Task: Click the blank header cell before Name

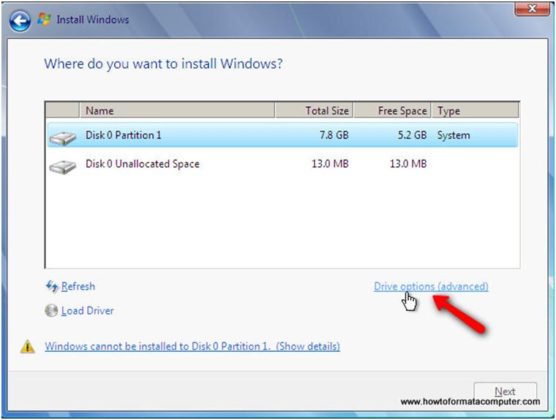Action: [x=63, y=111]
